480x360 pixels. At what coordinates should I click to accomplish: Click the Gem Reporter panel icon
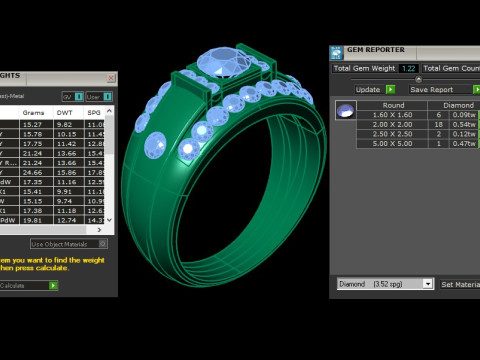coord(336,53)
